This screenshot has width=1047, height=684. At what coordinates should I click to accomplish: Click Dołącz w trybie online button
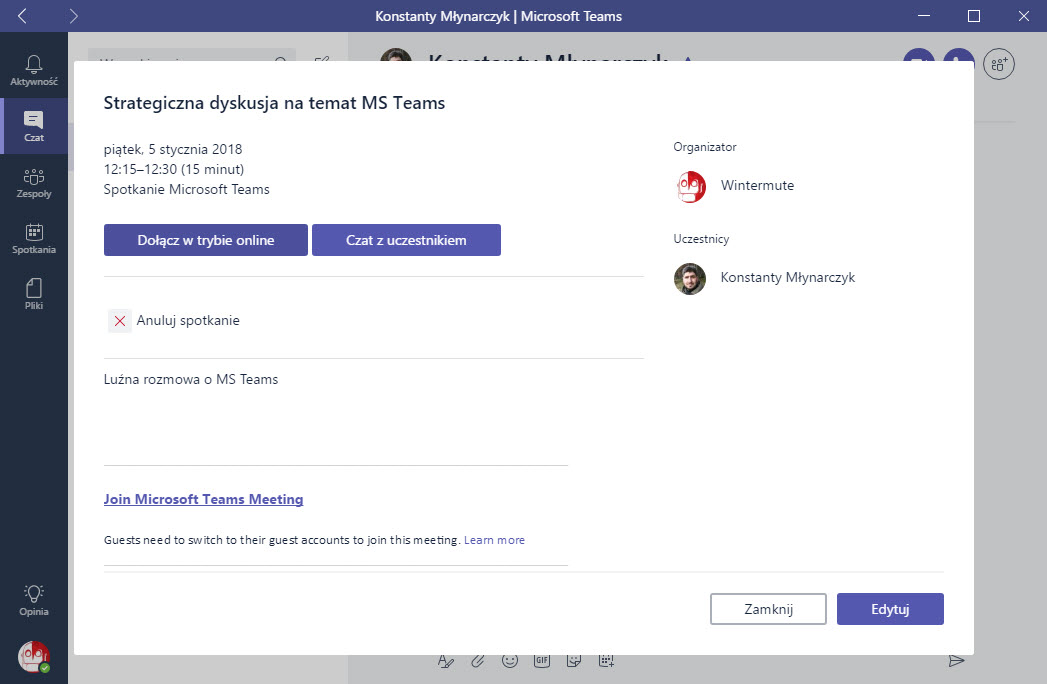[x=206, y=240]
